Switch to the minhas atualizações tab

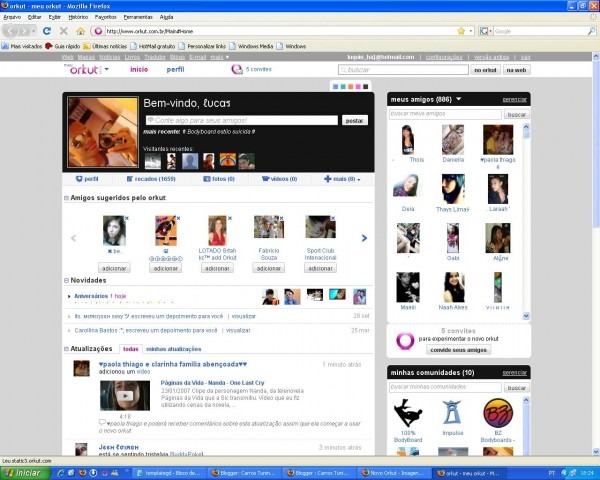(x=173, y=349)
